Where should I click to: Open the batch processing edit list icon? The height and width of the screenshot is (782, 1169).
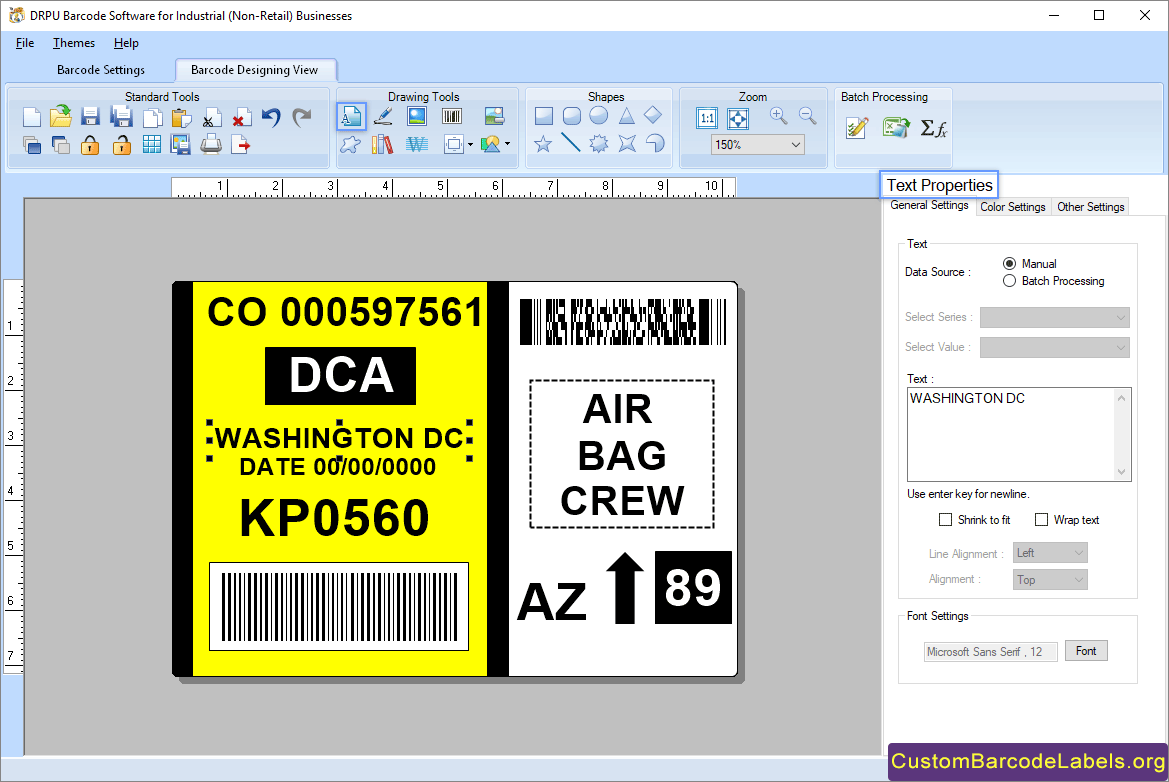click(x=857, y=127)
